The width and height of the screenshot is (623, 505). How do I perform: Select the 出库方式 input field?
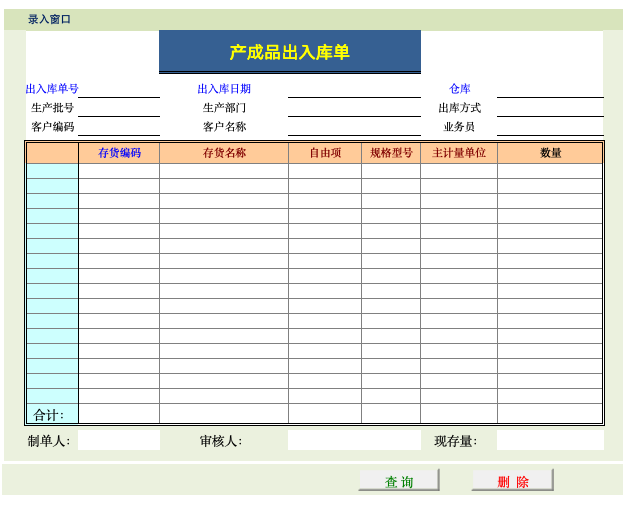pyautogui.click(x=550, y=108)
